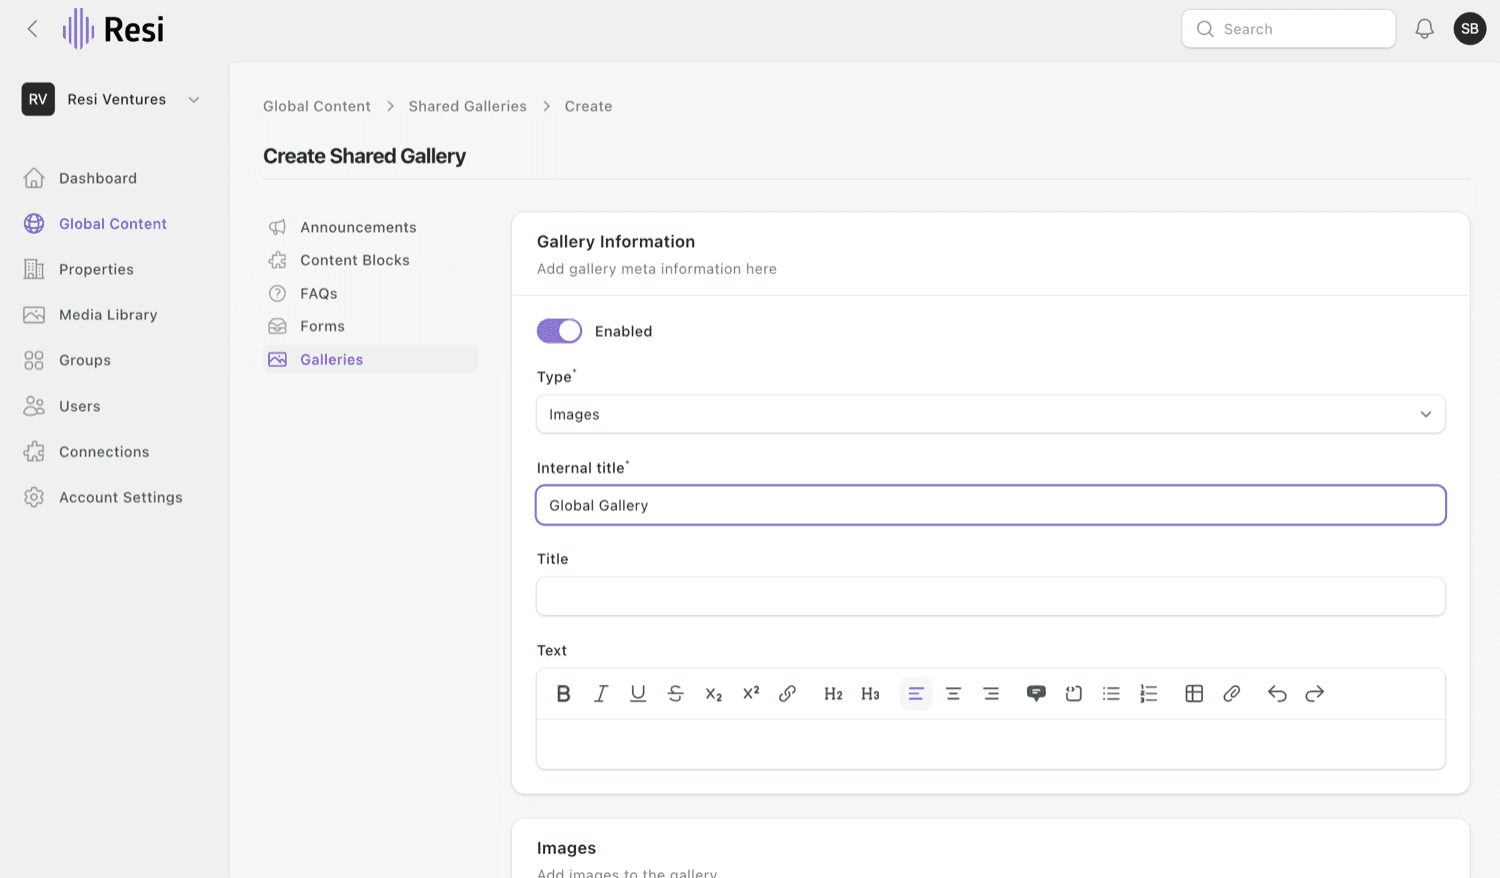Toggle bold formatting in the Text editor

pos(563,694)
